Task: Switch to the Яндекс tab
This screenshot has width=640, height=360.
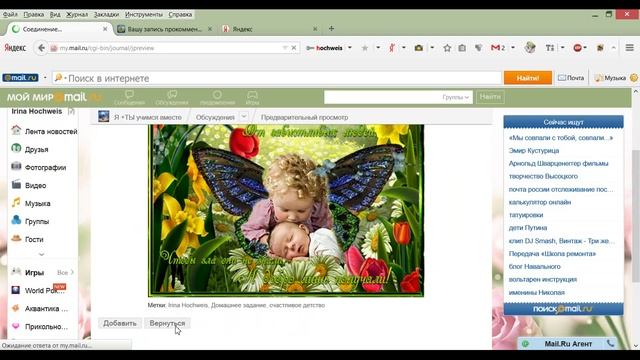Action: pyautogui.click(x=269, y=29)
